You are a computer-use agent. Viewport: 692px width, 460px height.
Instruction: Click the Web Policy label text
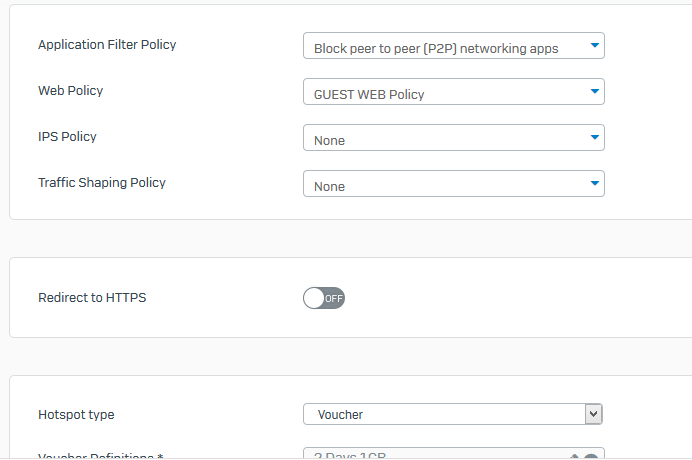71,90
